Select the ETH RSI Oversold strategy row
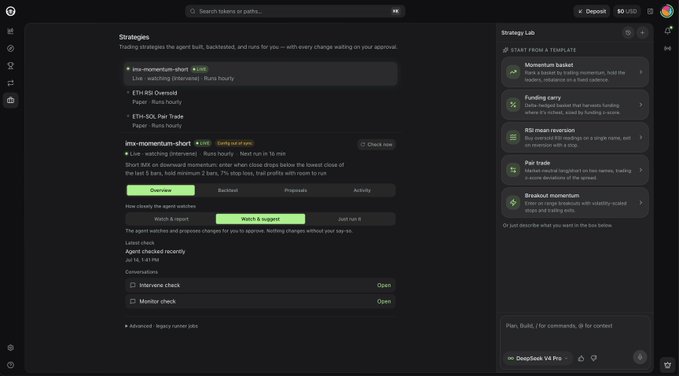This screenshot has height=376, width=679. (260, 97)
